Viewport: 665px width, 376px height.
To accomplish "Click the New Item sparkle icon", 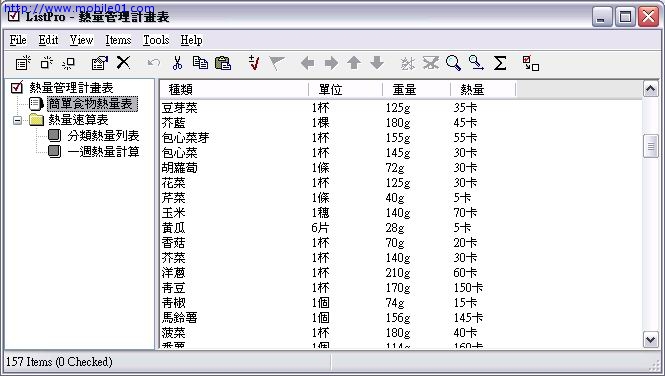I will 46,63.
